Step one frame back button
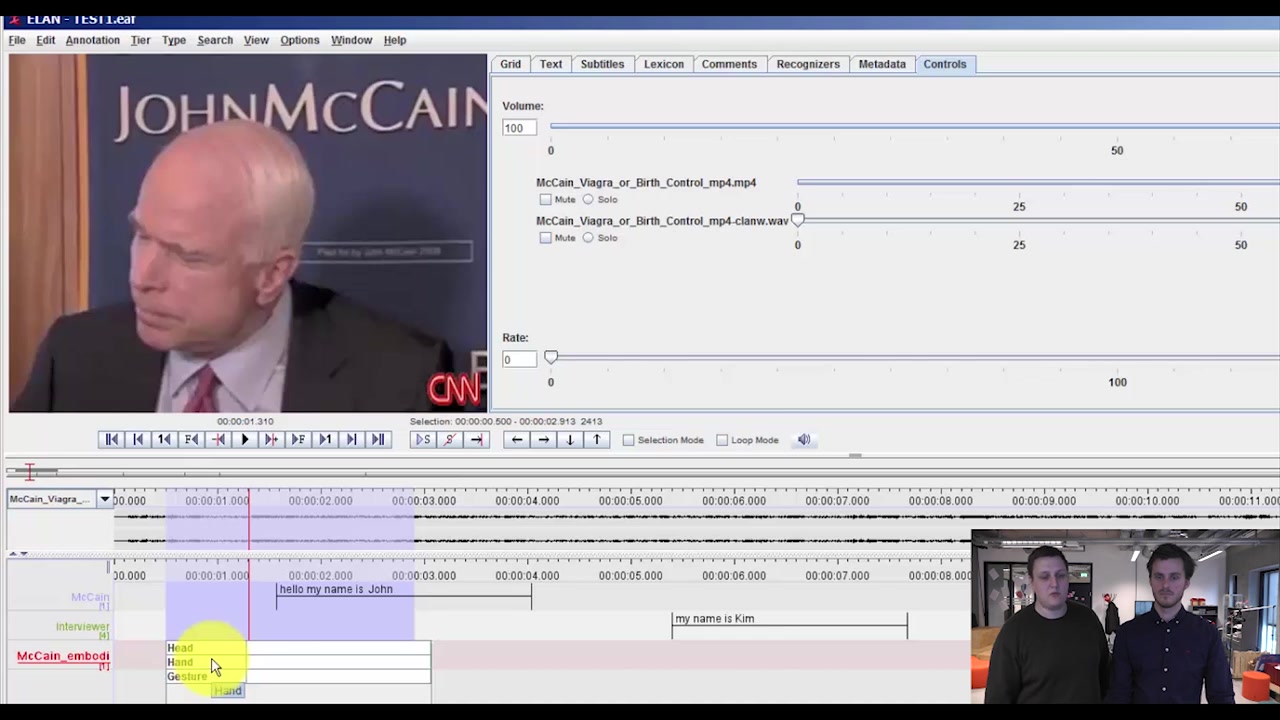 point(191,440)
